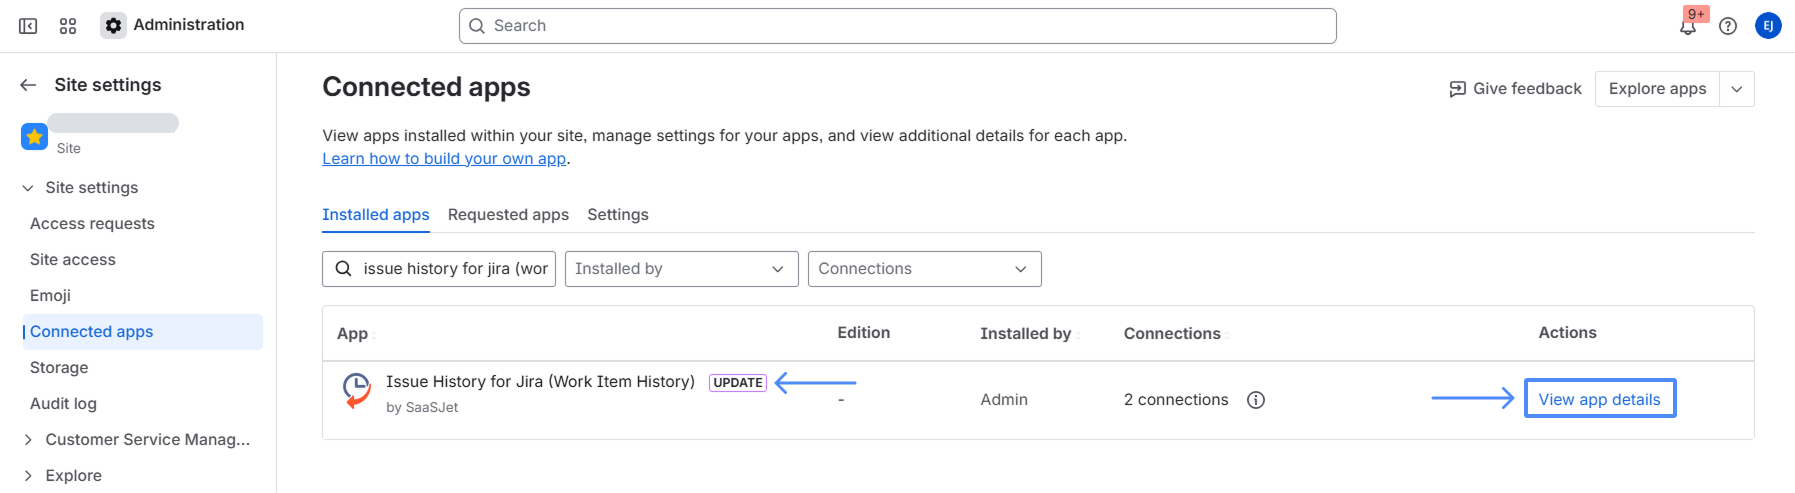Open Audit log in sidebar
Viewport: 1795px width, 493px height.
tap(63, 404)
